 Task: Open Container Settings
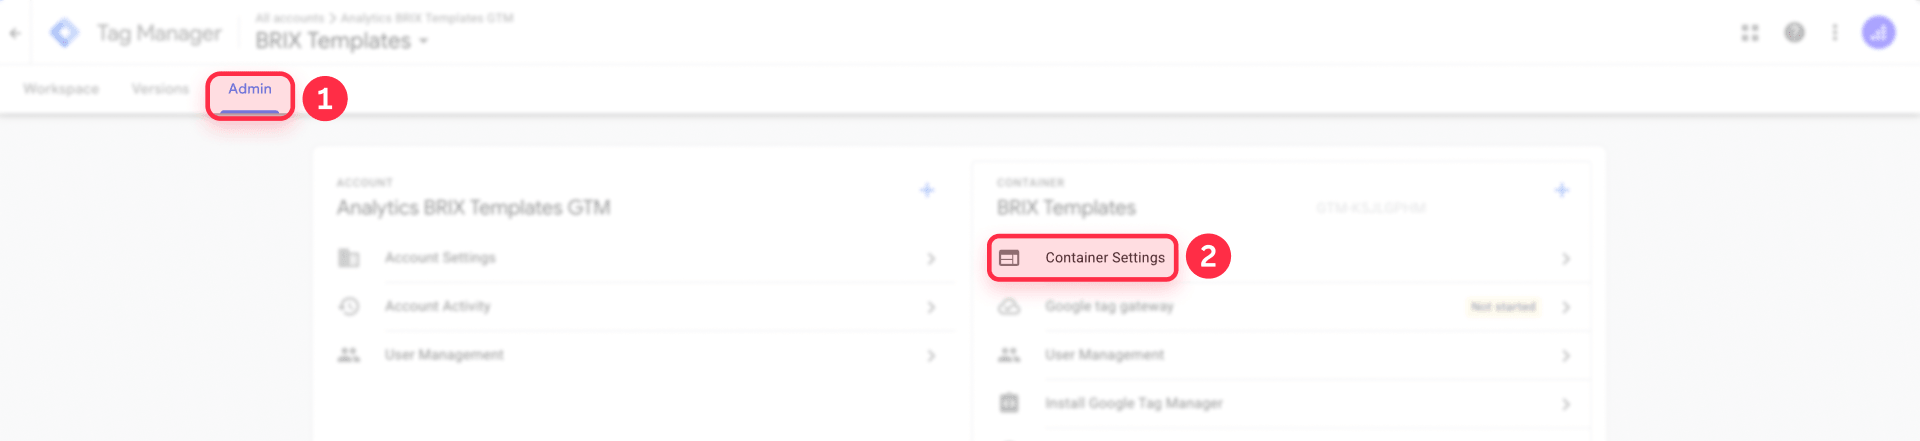pyautogui.click(x=1105, y=258)
